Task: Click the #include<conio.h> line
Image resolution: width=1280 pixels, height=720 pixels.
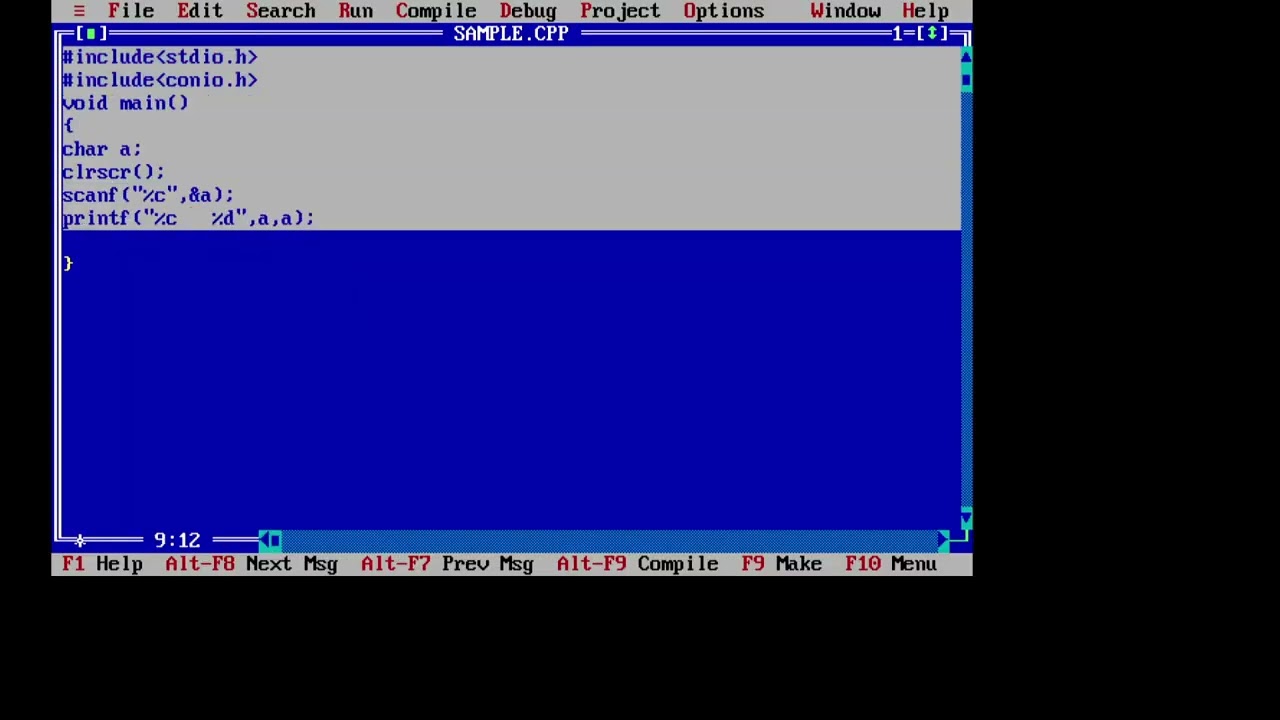Action: click(x=160, y=80)
